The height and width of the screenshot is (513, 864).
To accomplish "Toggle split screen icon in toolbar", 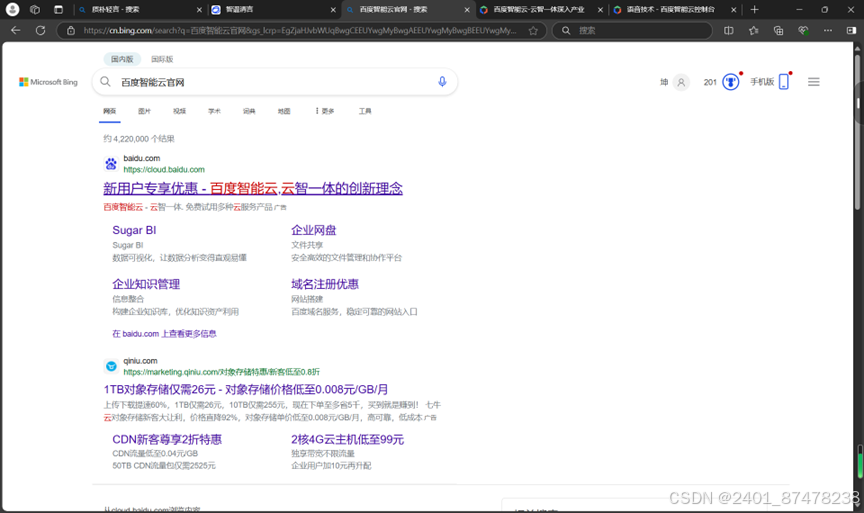I will point(728,31).
